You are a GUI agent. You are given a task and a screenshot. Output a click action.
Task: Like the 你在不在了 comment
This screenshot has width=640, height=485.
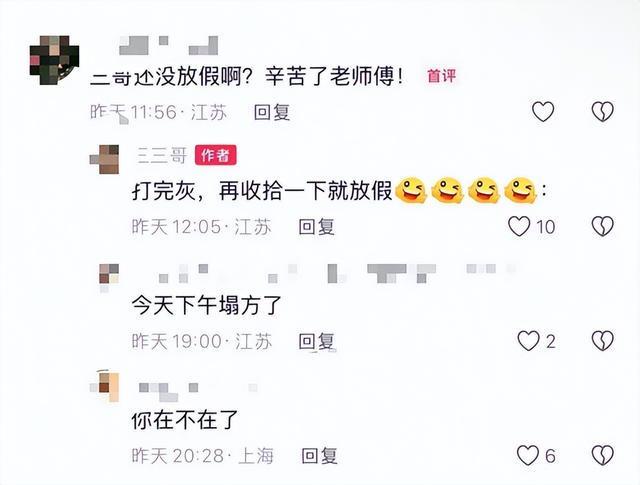coord(528,455)
